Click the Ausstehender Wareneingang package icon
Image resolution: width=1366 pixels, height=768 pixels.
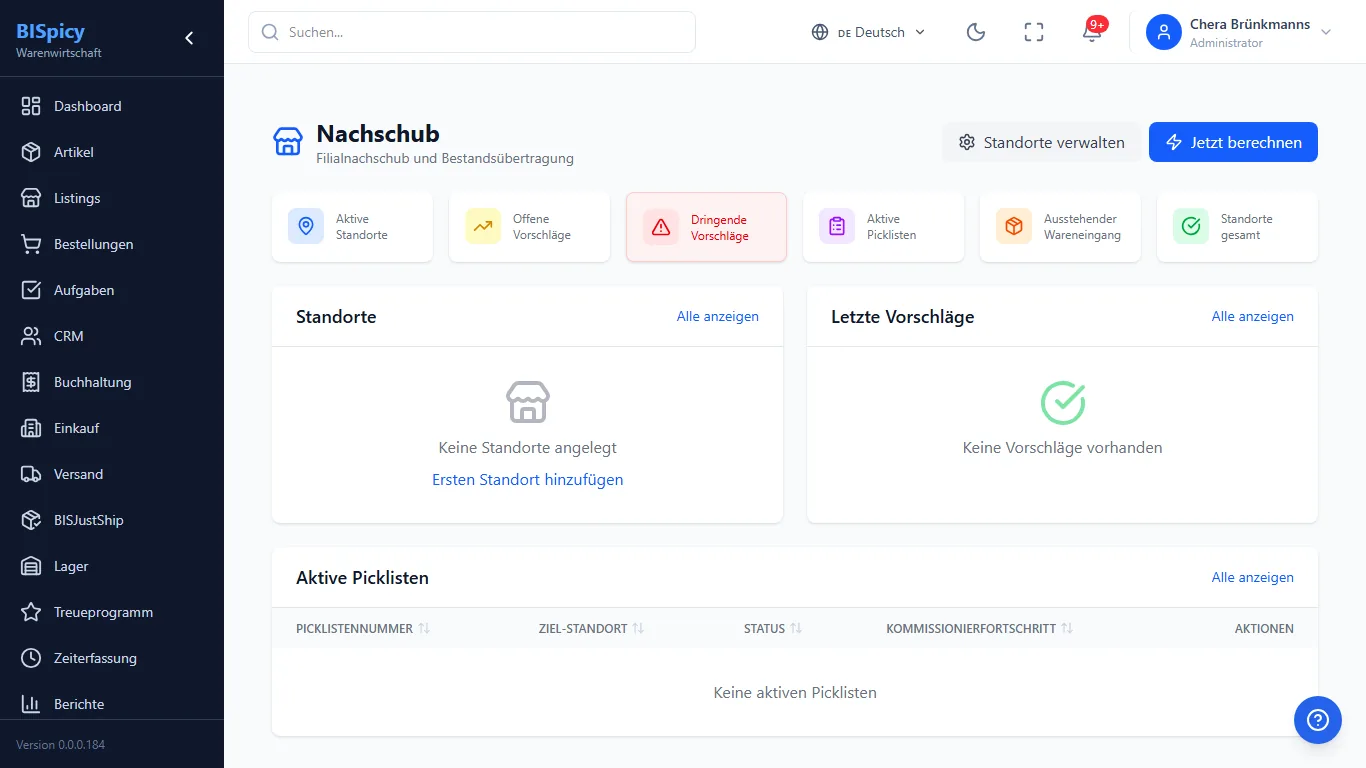[x=1014, y=227]
